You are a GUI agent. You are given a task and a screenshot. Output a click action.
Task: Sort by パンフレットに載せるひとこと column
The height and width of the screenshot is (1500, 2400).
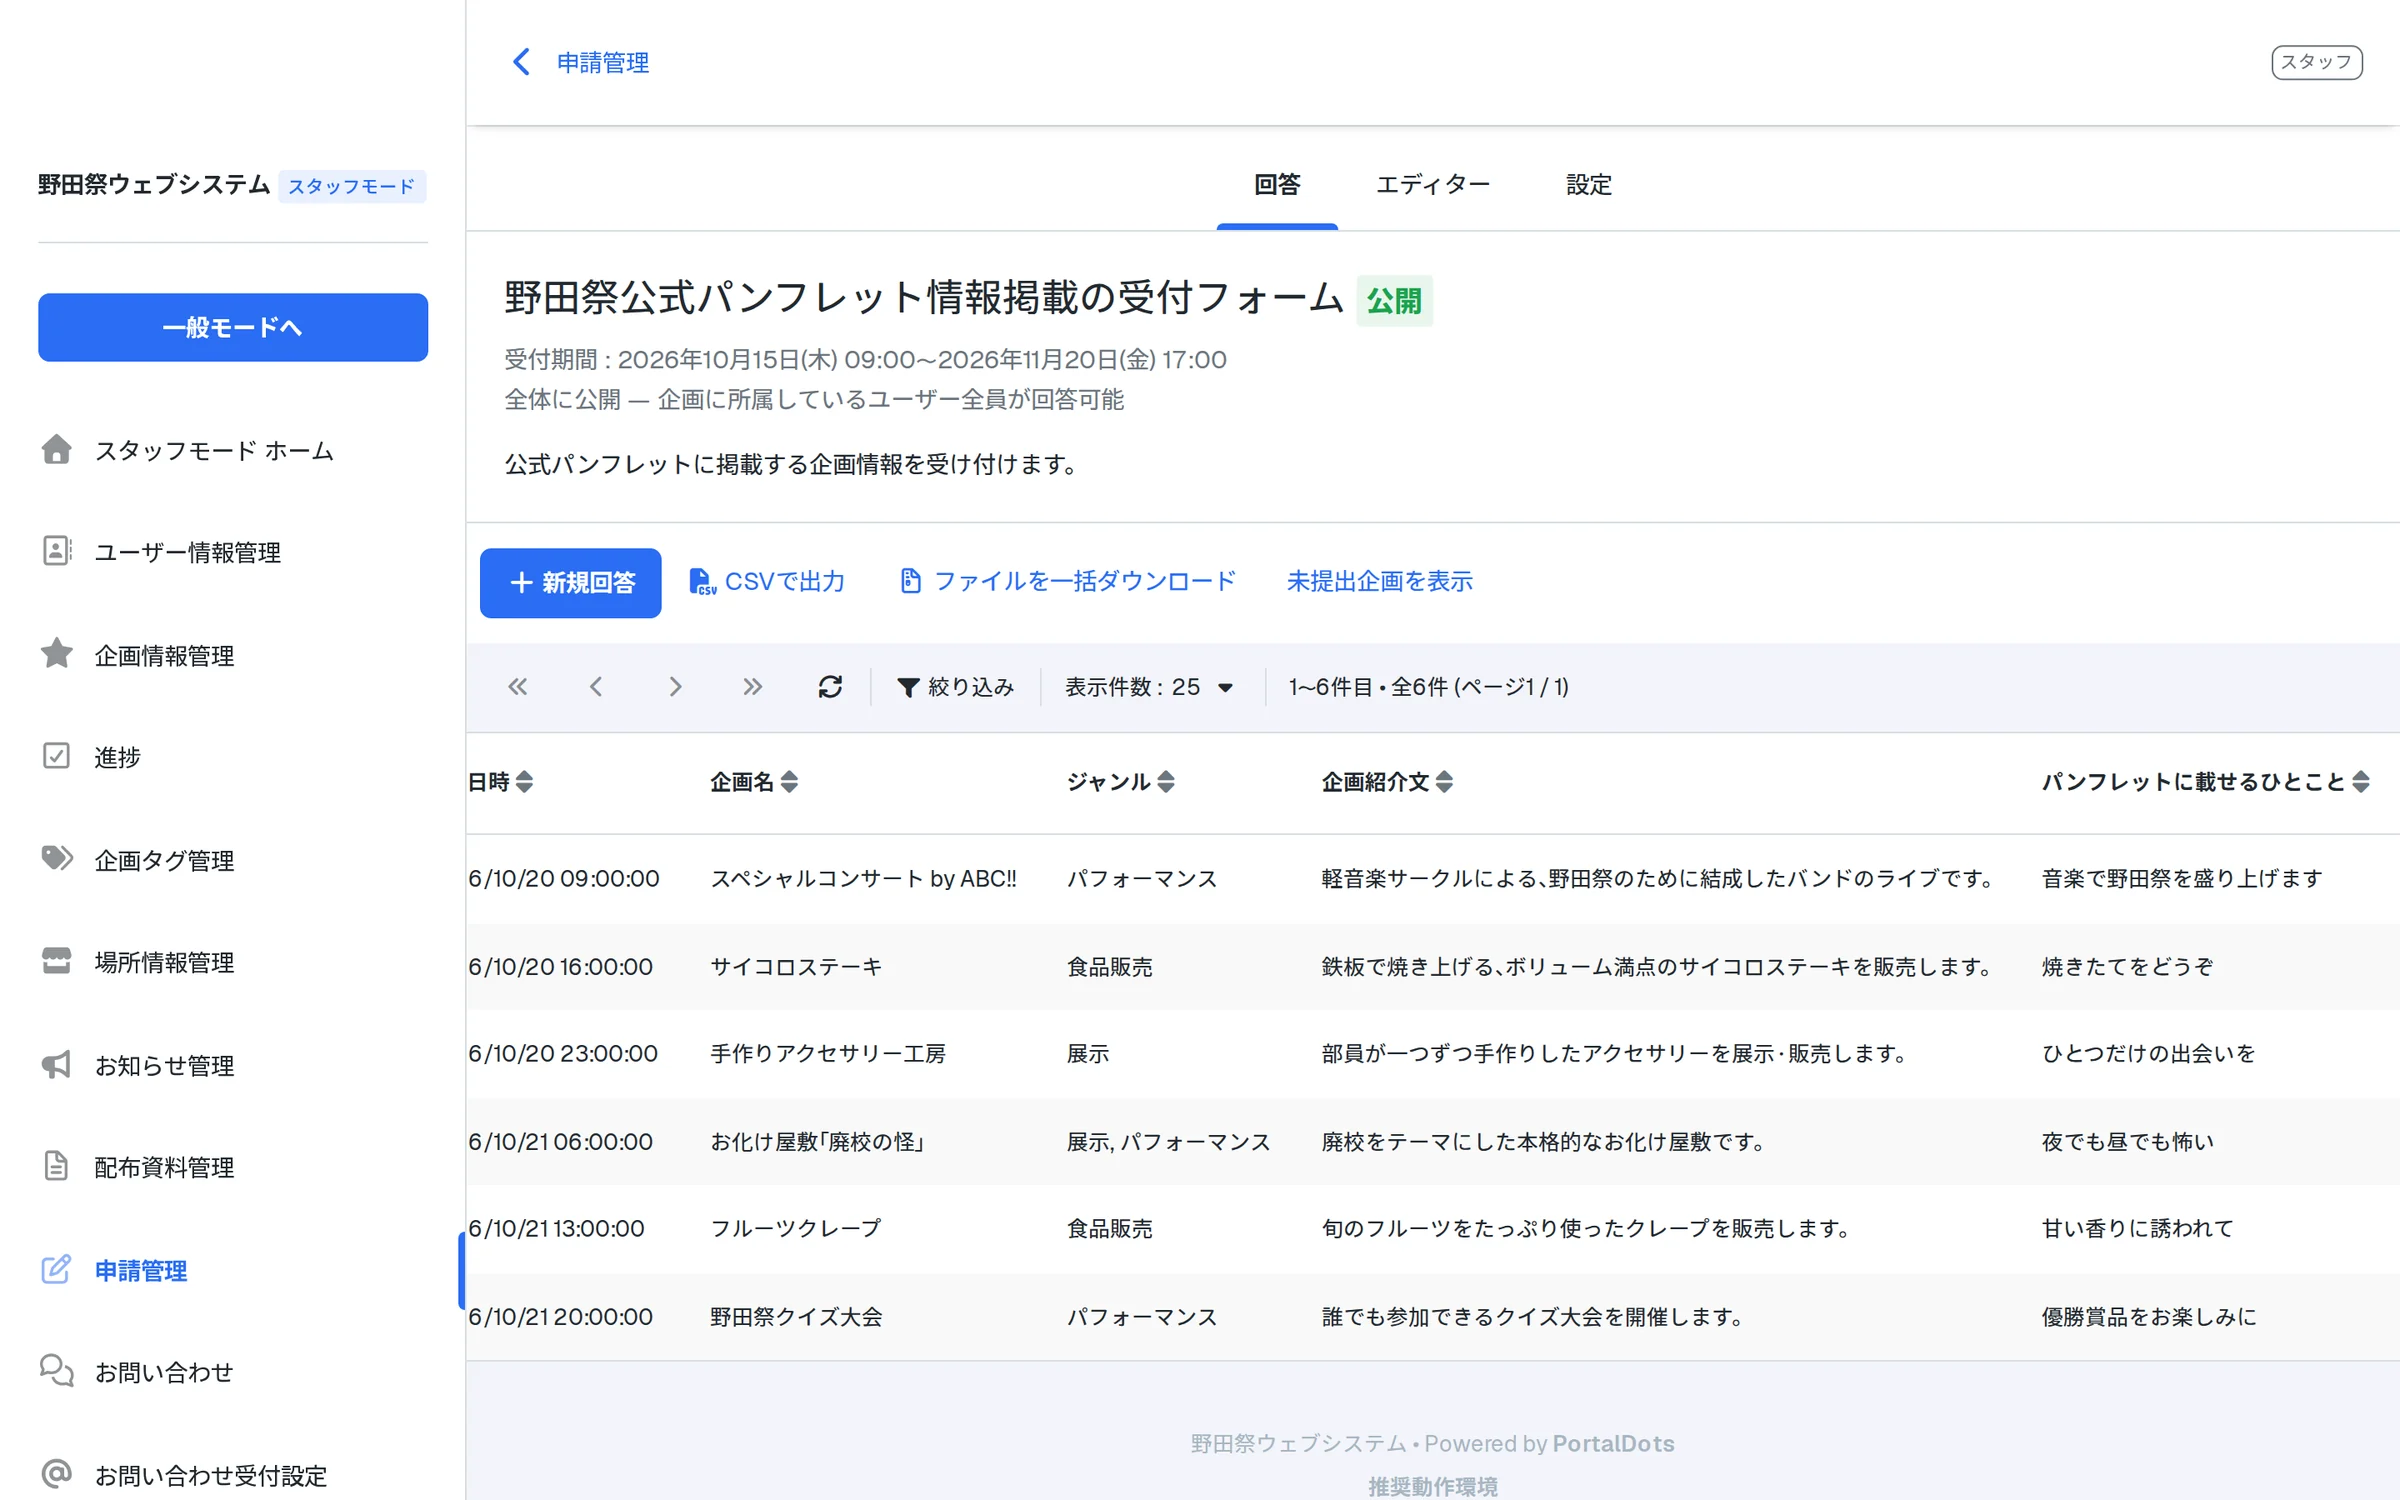pos(2205,782)
